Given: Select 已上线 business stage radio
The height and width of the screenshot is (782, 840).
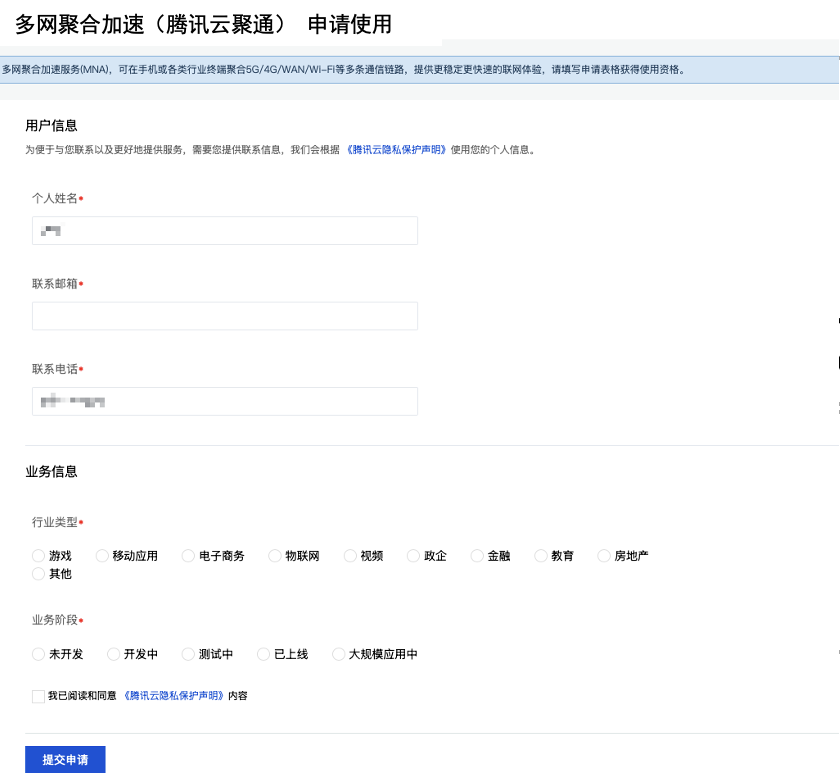Looking at the screenshot, I should [264, 654].
